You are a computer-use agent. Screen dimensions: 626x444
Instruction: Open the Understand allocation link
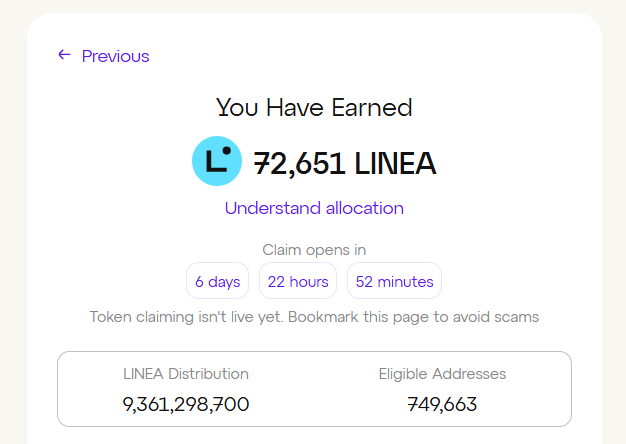click(x=314, y=208)
